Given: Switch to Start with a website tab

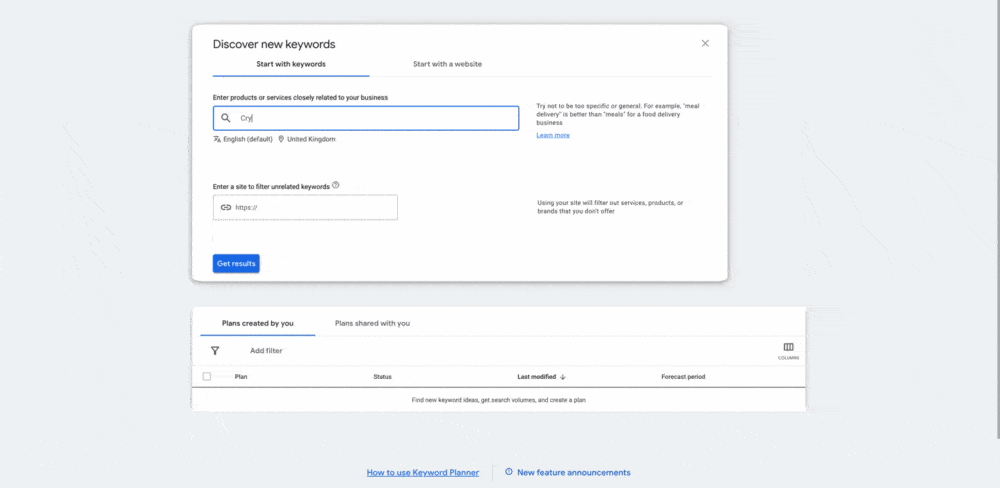Looking at the screenshot, I should click(x=447, y=64).
